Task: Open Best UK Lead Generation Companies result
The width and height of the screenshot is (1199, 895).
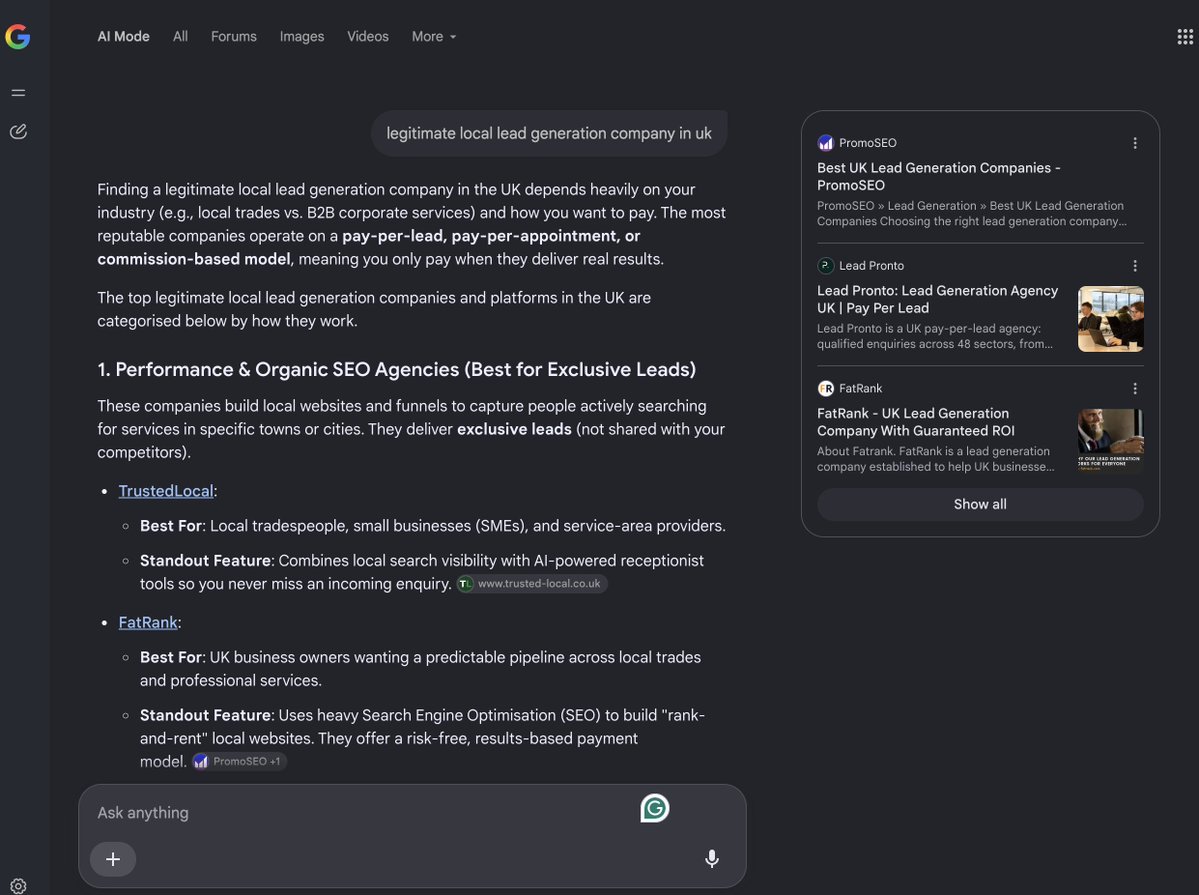Action: 938,177
